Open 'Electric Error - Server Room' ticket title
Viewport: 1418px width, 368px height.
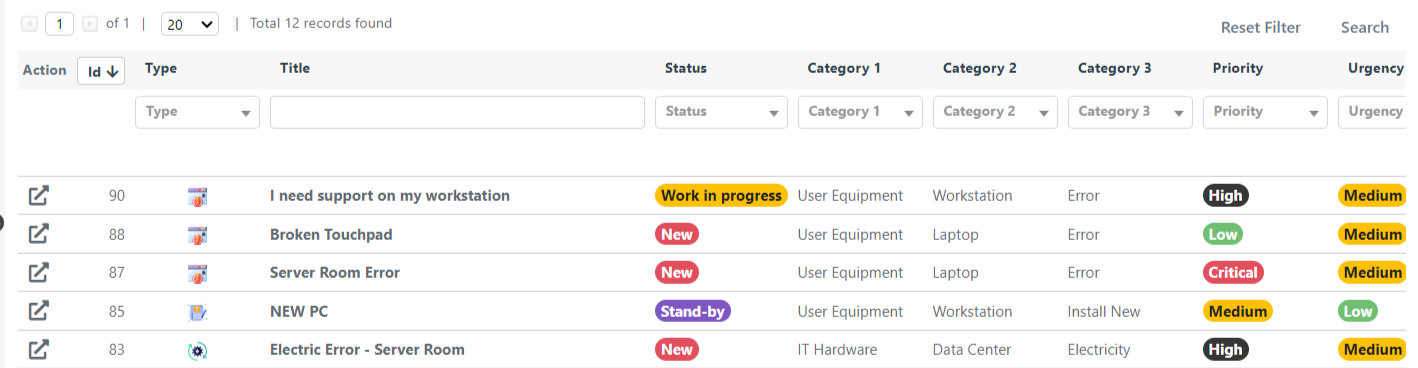click(367, 350)
